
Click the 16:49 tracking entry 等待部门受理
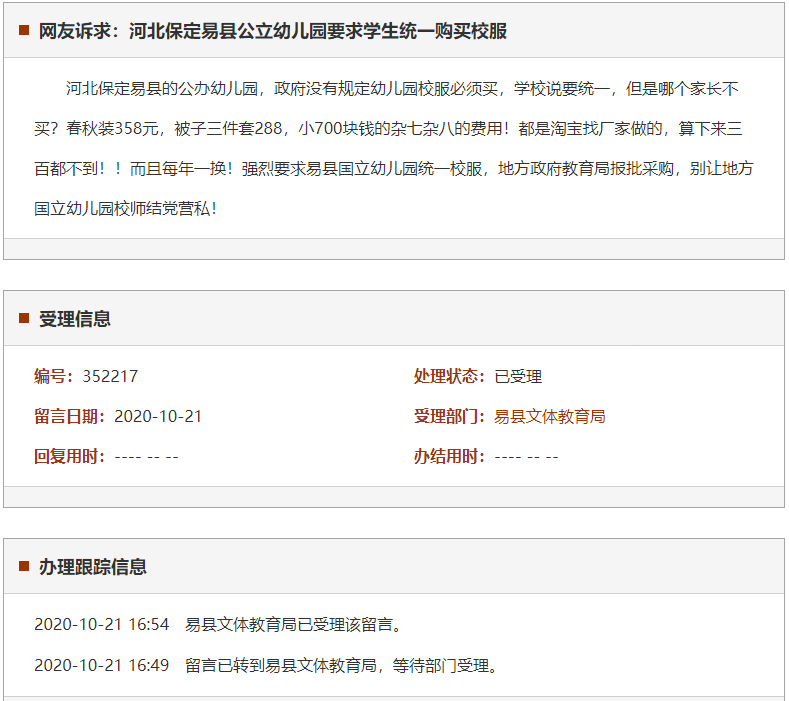(341, 665)
